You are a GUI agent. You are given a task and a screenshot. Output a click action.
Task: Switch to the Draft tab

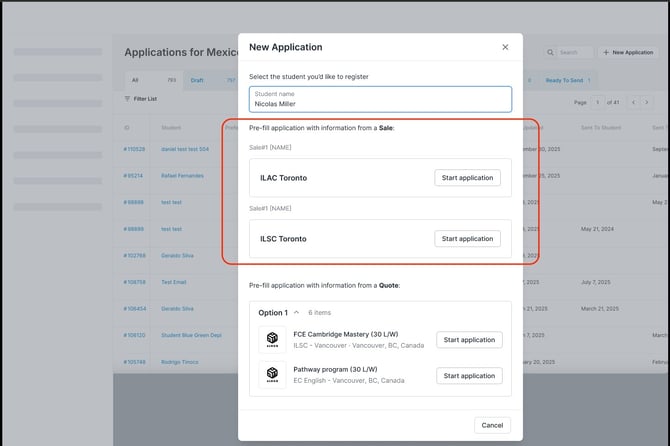tap(198, 80)
